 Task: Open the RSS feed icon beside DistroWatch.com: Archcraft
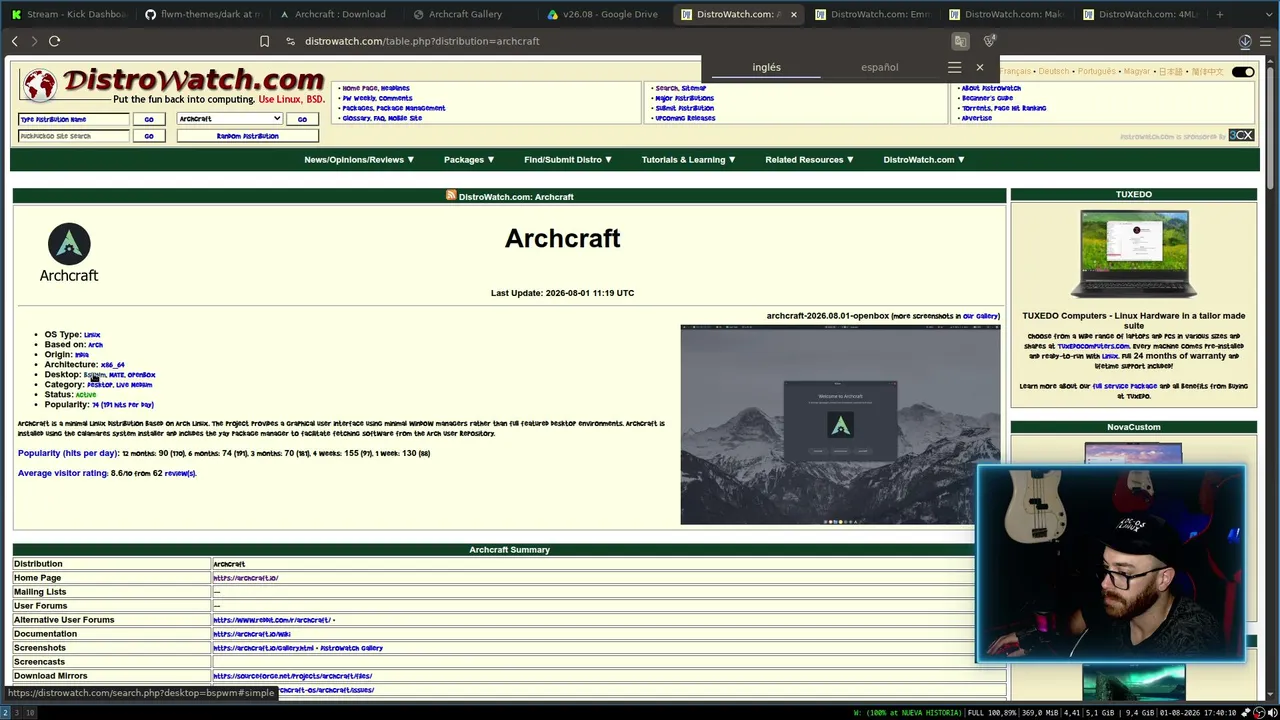451,196
